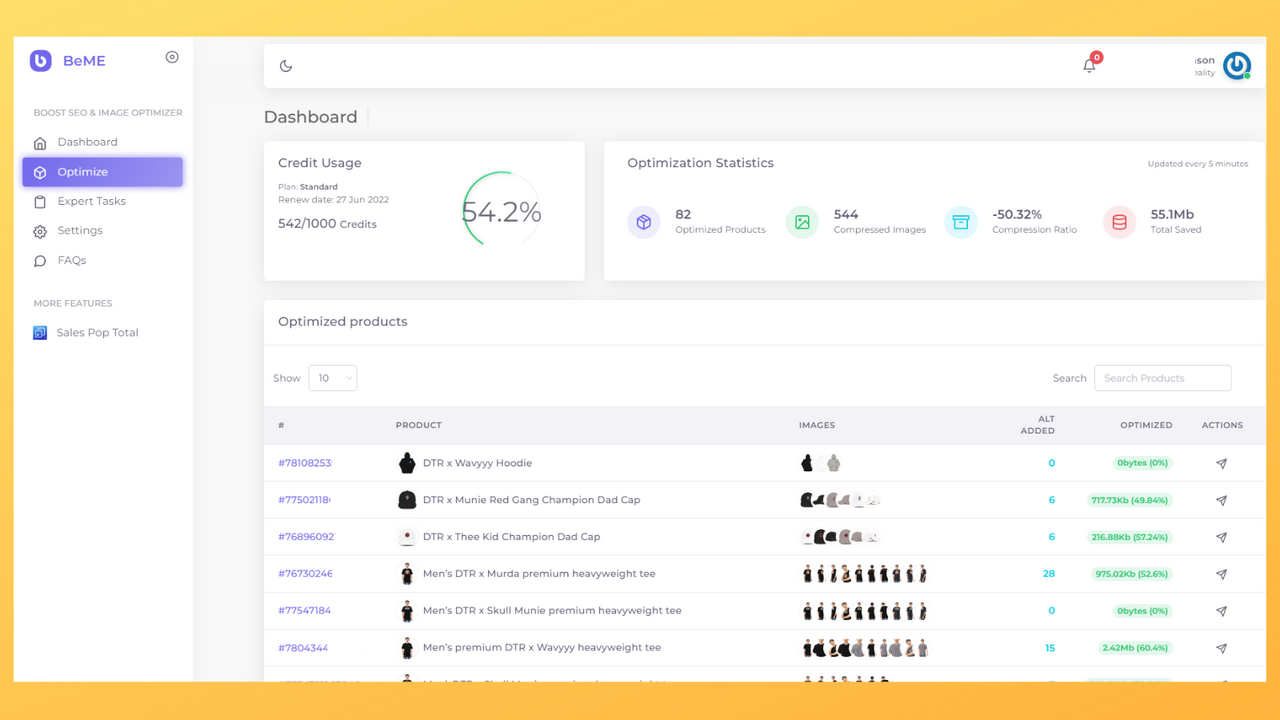The width and height of the screenshot is (1280, 720).
Task: Click the Expert Tasks clipboard icon
Action: coord(40,202)
